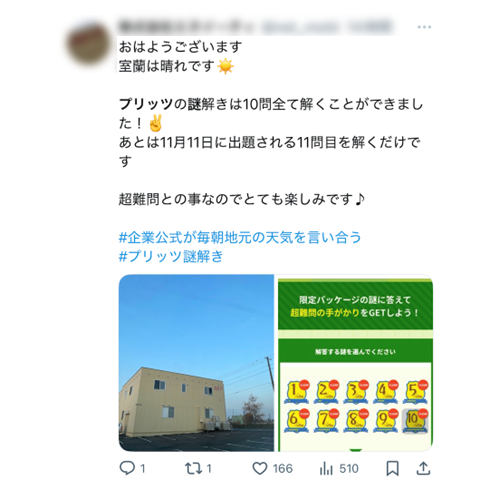Open the reply comment icon
Image resolution: width=500 pixels, height=500 pixels.
click(127, 468)
